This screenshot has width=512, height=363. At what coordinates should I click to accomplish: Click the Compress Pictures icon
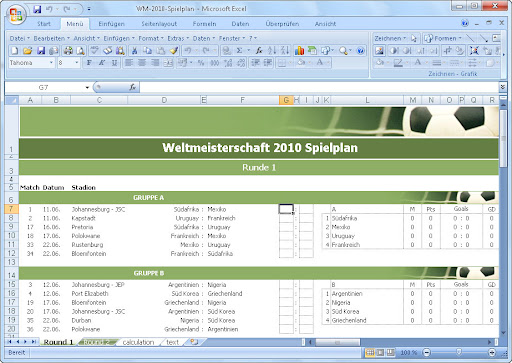click(474, 51)
